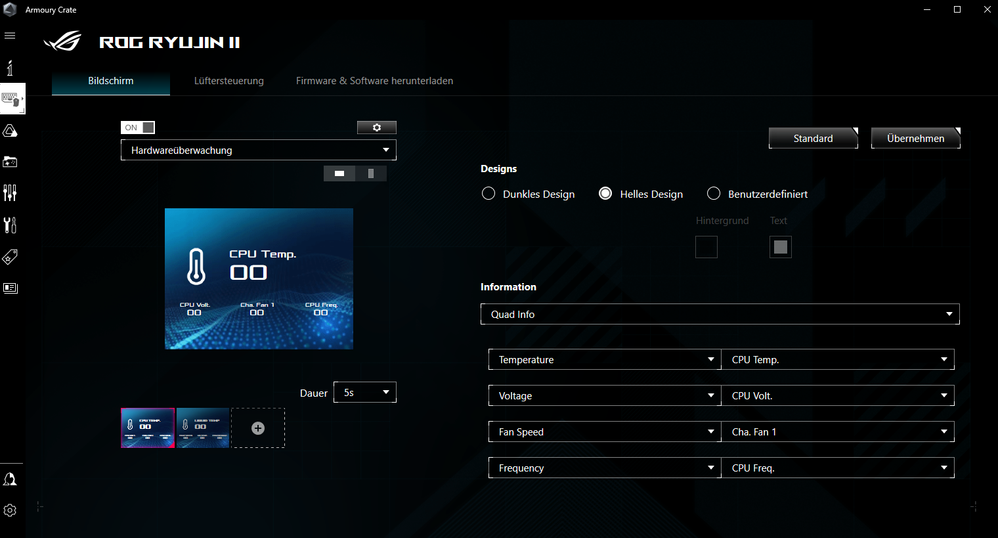The height and width of the screenshot is (538, 998).
Task: Open the Hardwareüberwachung mode dropdown
Action: click(258, 150)
